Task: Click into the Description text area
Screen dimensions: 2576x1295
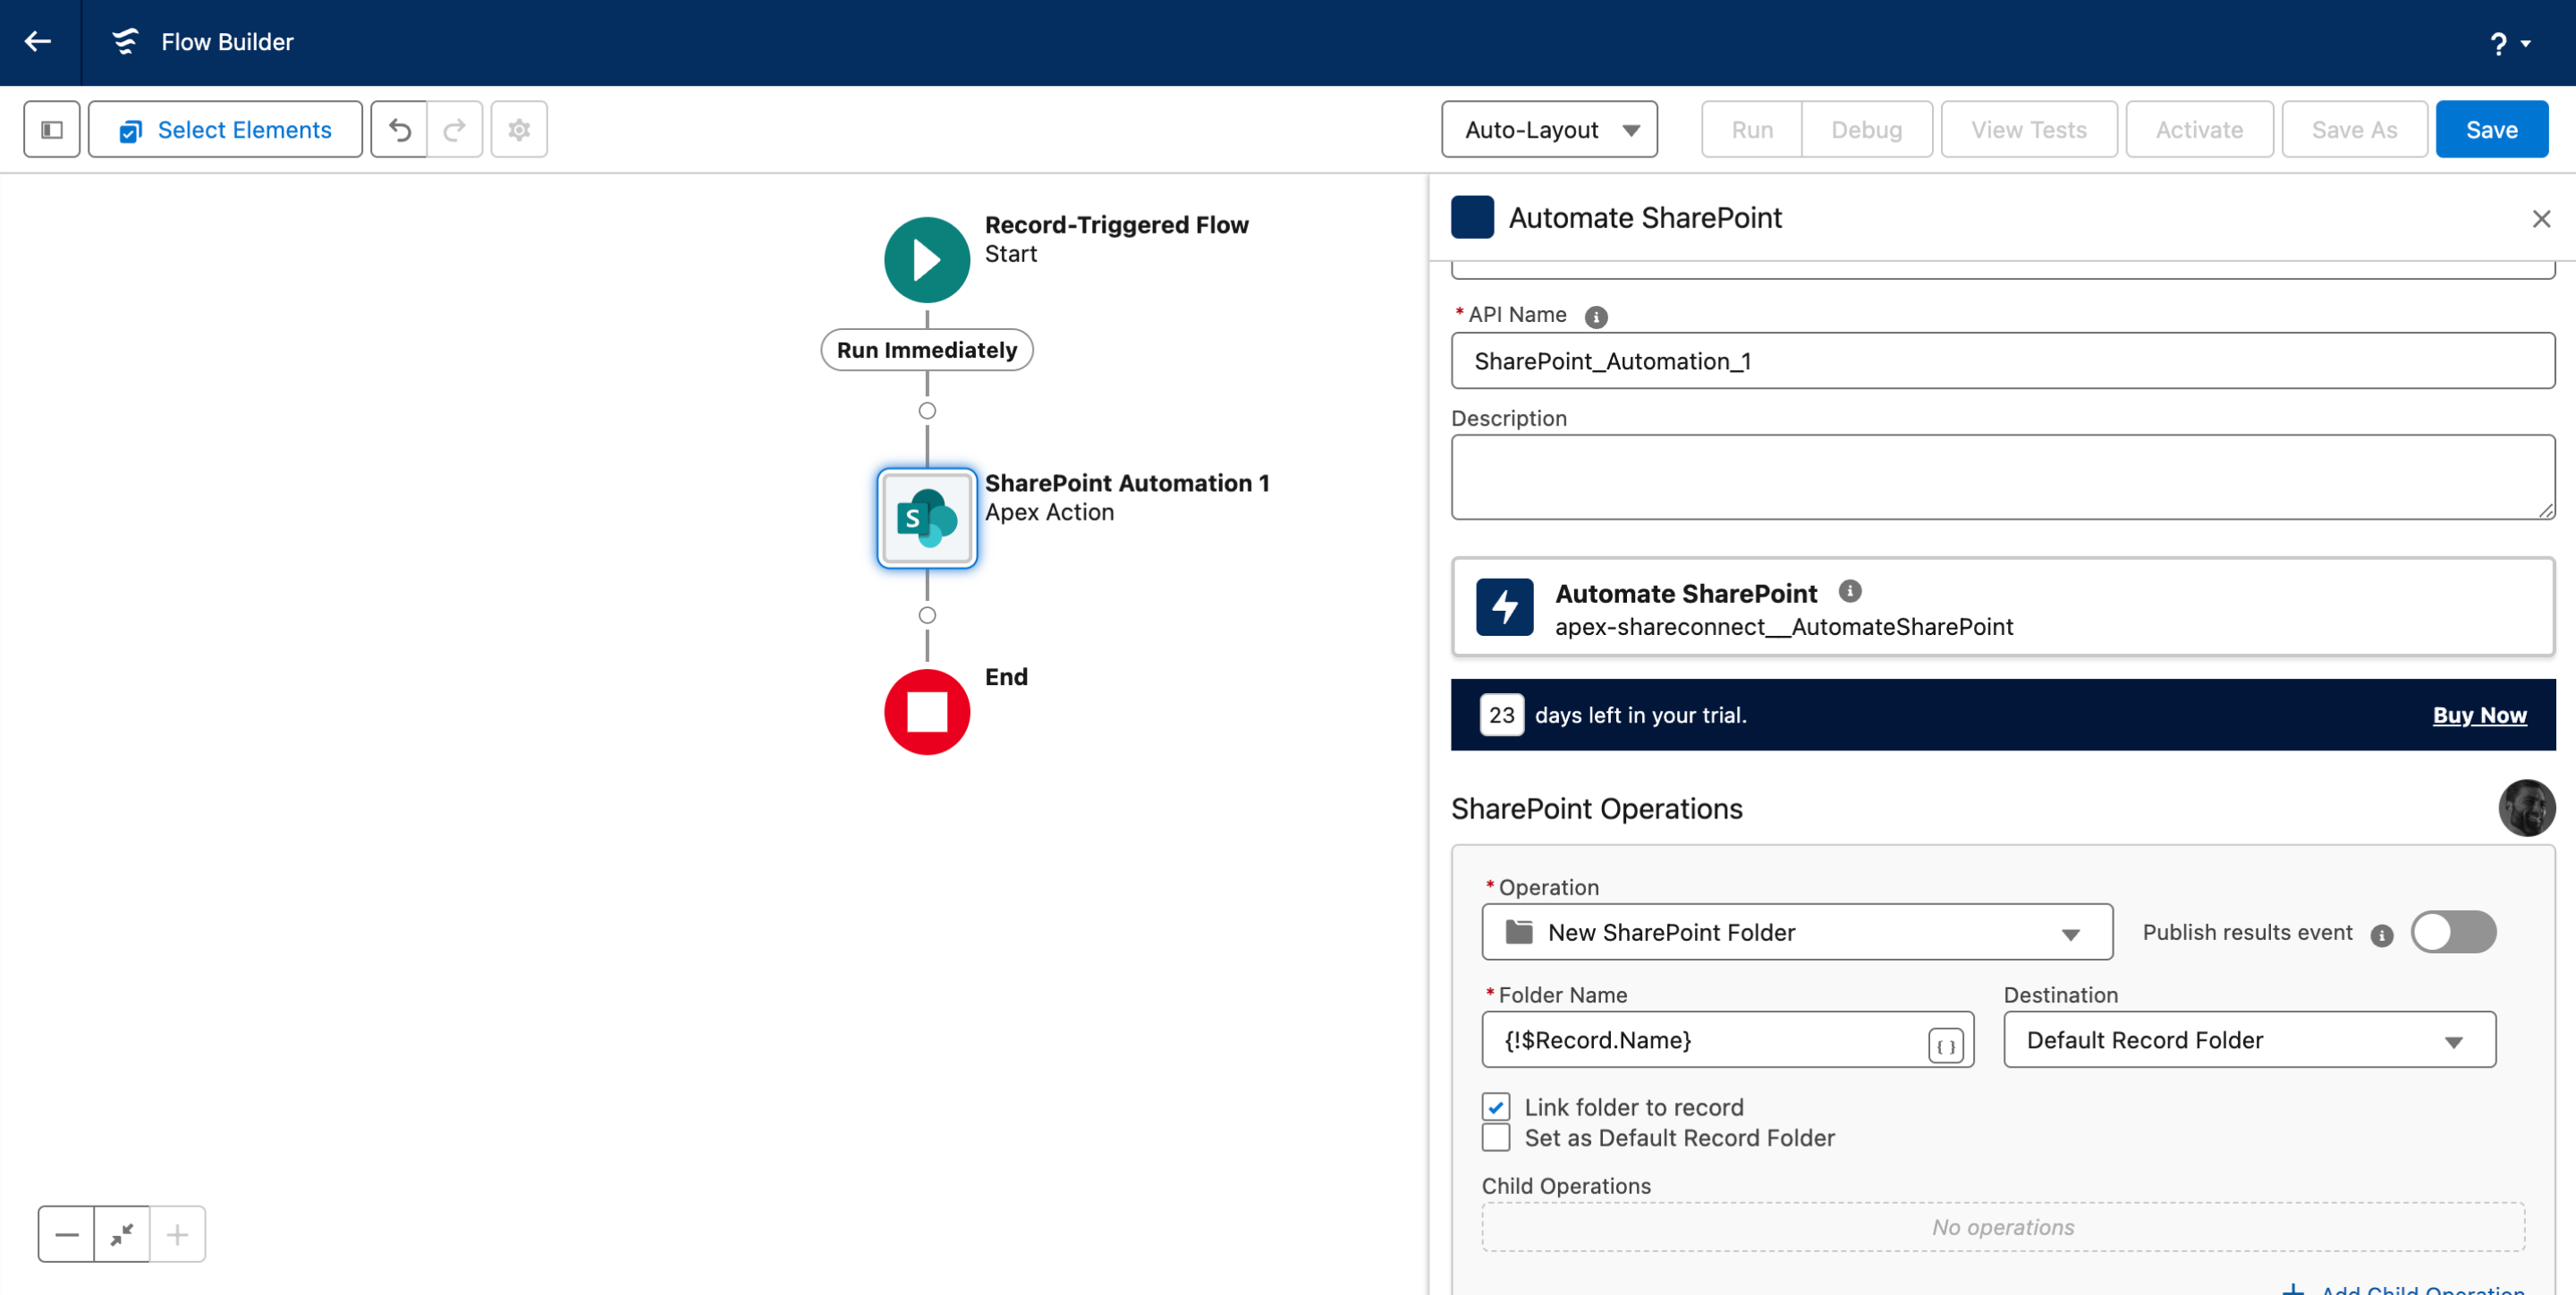Action: [2002, 477]
